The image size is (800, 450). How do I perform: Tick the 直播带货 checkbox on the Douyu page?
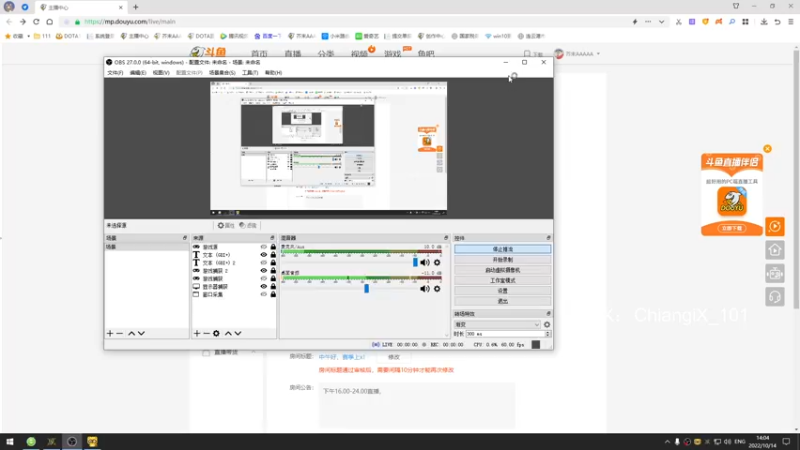tap(206, 353)
